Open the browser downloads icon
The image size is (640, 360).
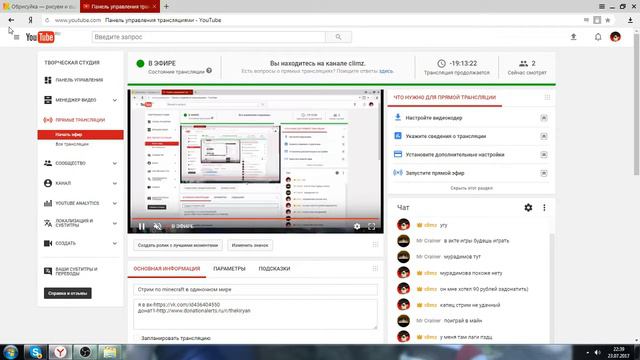point(630,20)
